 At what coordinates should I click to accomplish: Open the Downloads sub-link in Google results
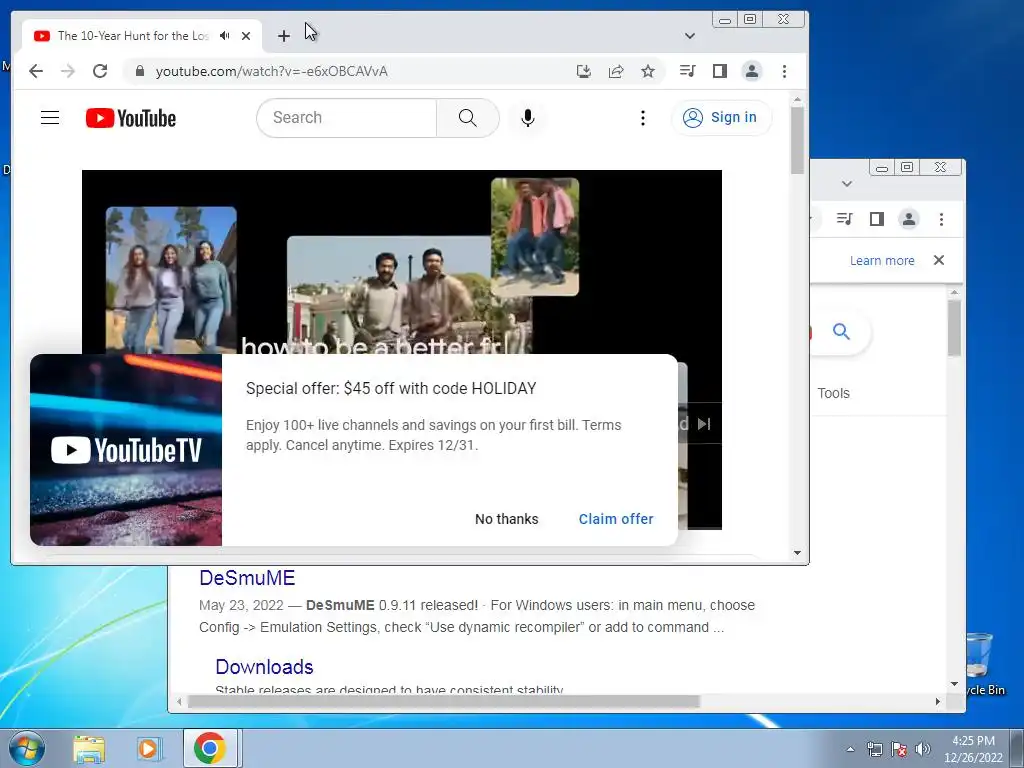[264, 667]
